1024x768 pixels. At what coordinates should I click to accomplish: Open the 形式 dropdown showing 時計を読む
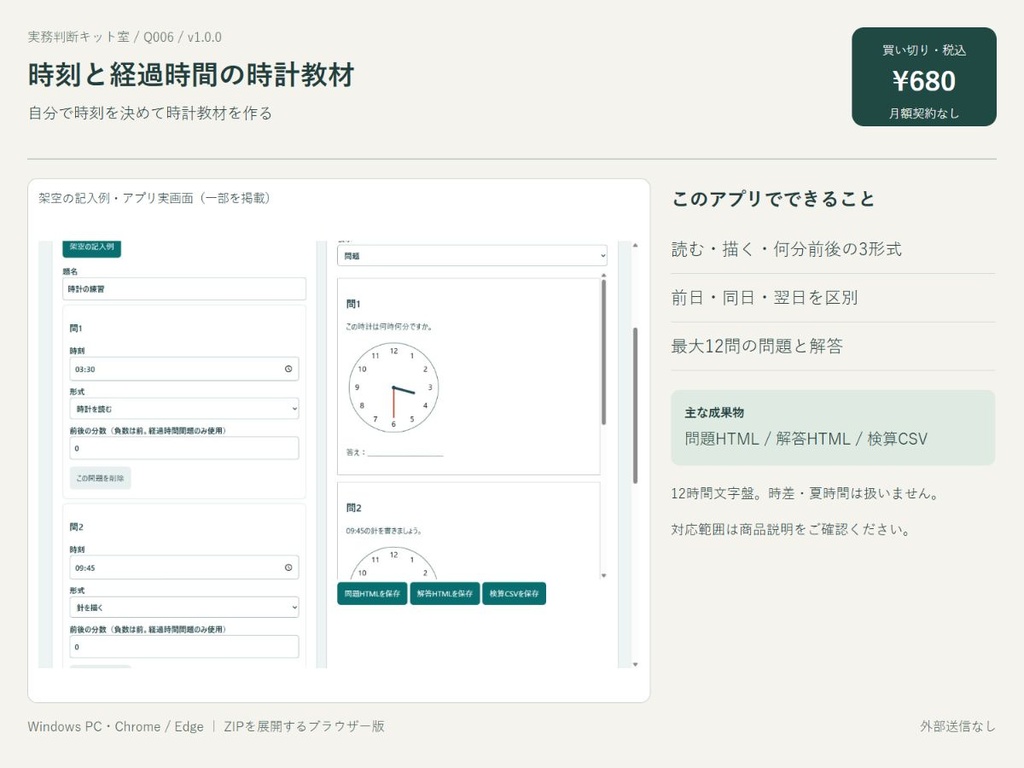(184, 409)
